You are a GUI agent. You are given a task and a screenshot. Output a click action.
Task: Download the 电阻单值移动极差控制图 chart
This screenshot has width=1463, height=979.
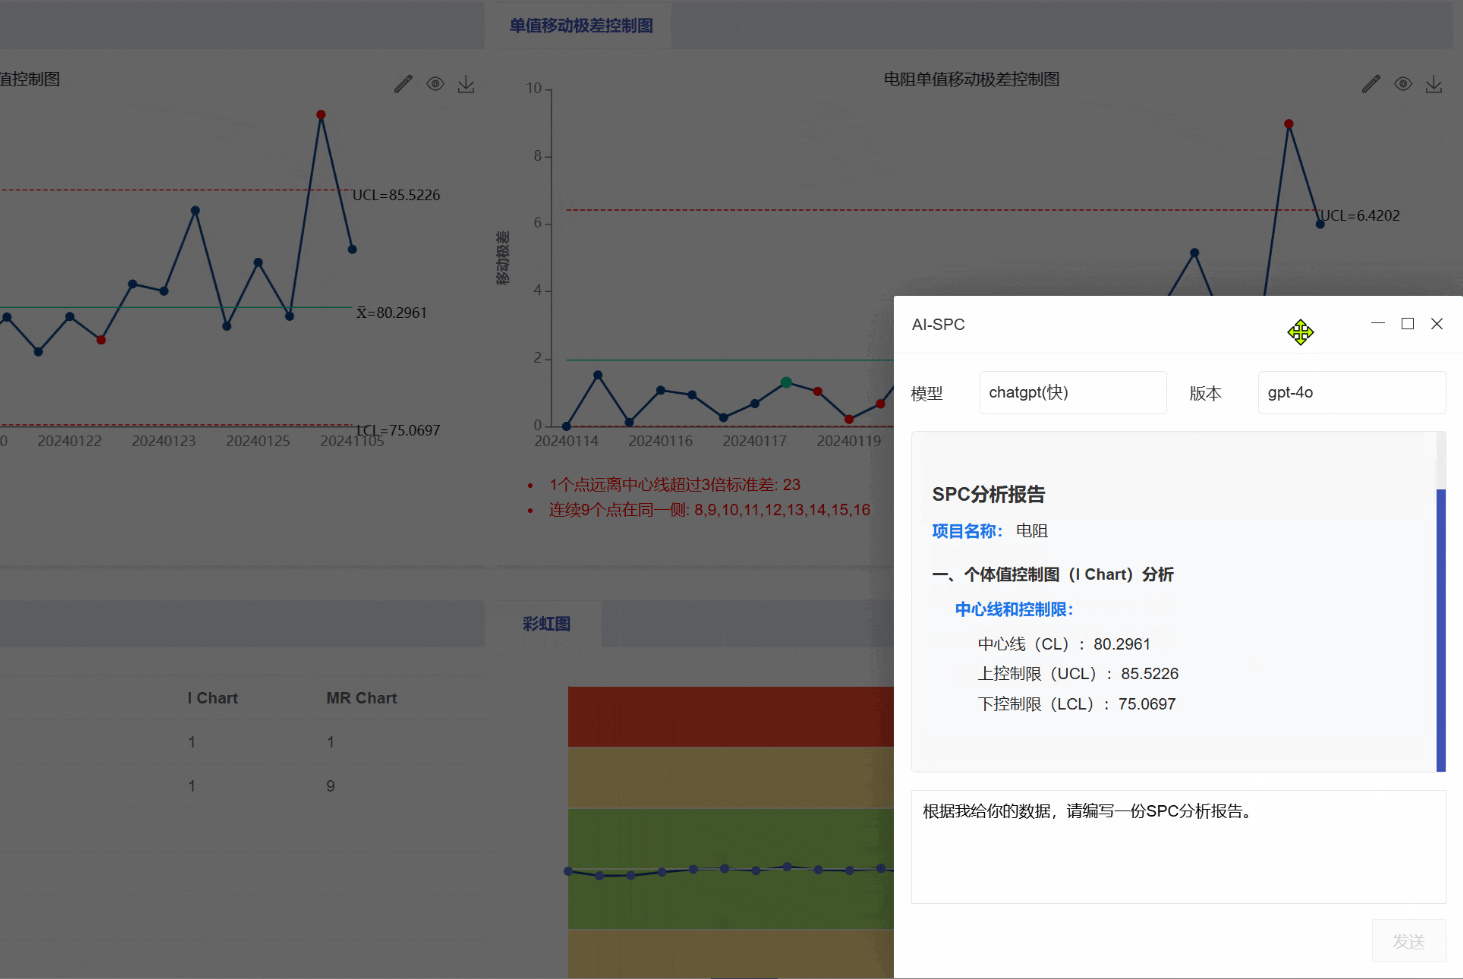click(1434, 85)
